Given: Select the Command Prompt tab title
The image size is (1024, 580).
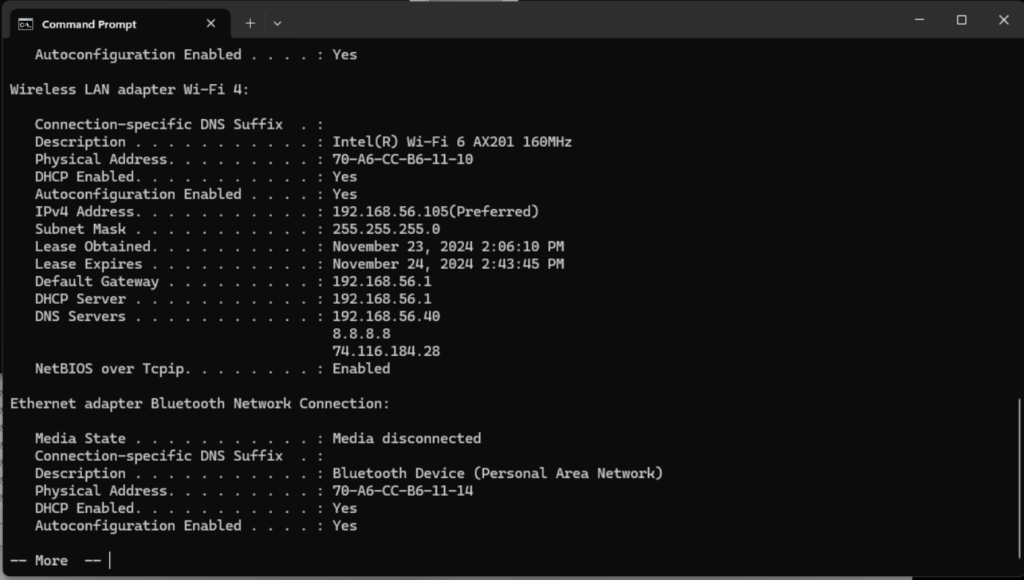Looking at the screenshot, I should [x=89, y=24].
